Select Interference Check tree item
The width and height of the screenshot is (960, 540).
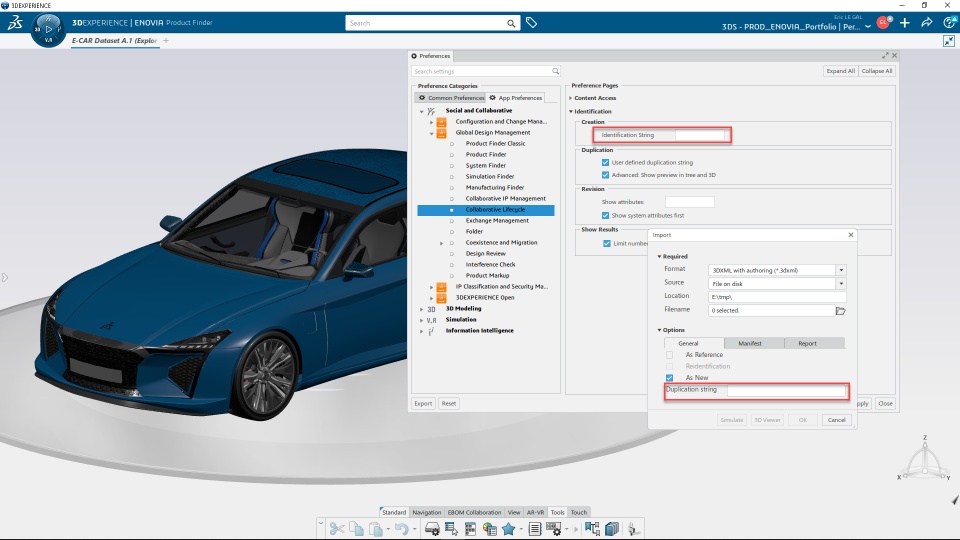(490, 265)
